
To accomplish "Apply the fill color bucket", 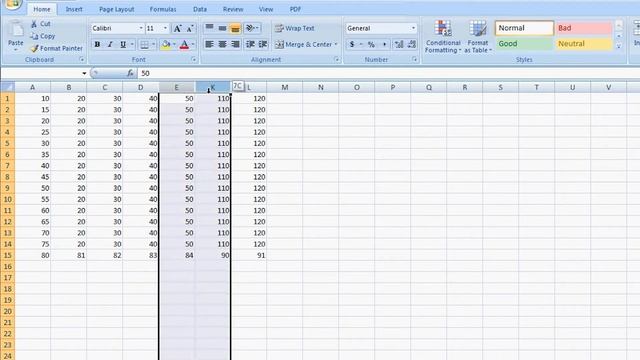I will (x=166, y=44).
